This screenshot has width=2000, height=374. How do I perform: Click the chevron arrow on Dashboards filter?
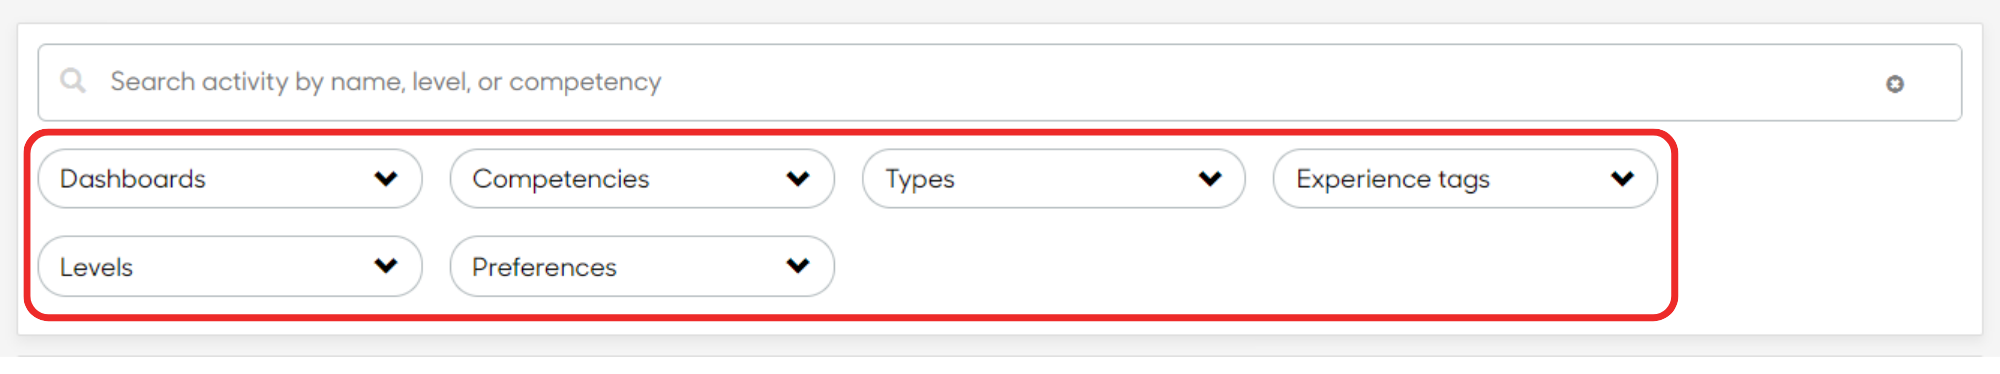coord(386,179)
